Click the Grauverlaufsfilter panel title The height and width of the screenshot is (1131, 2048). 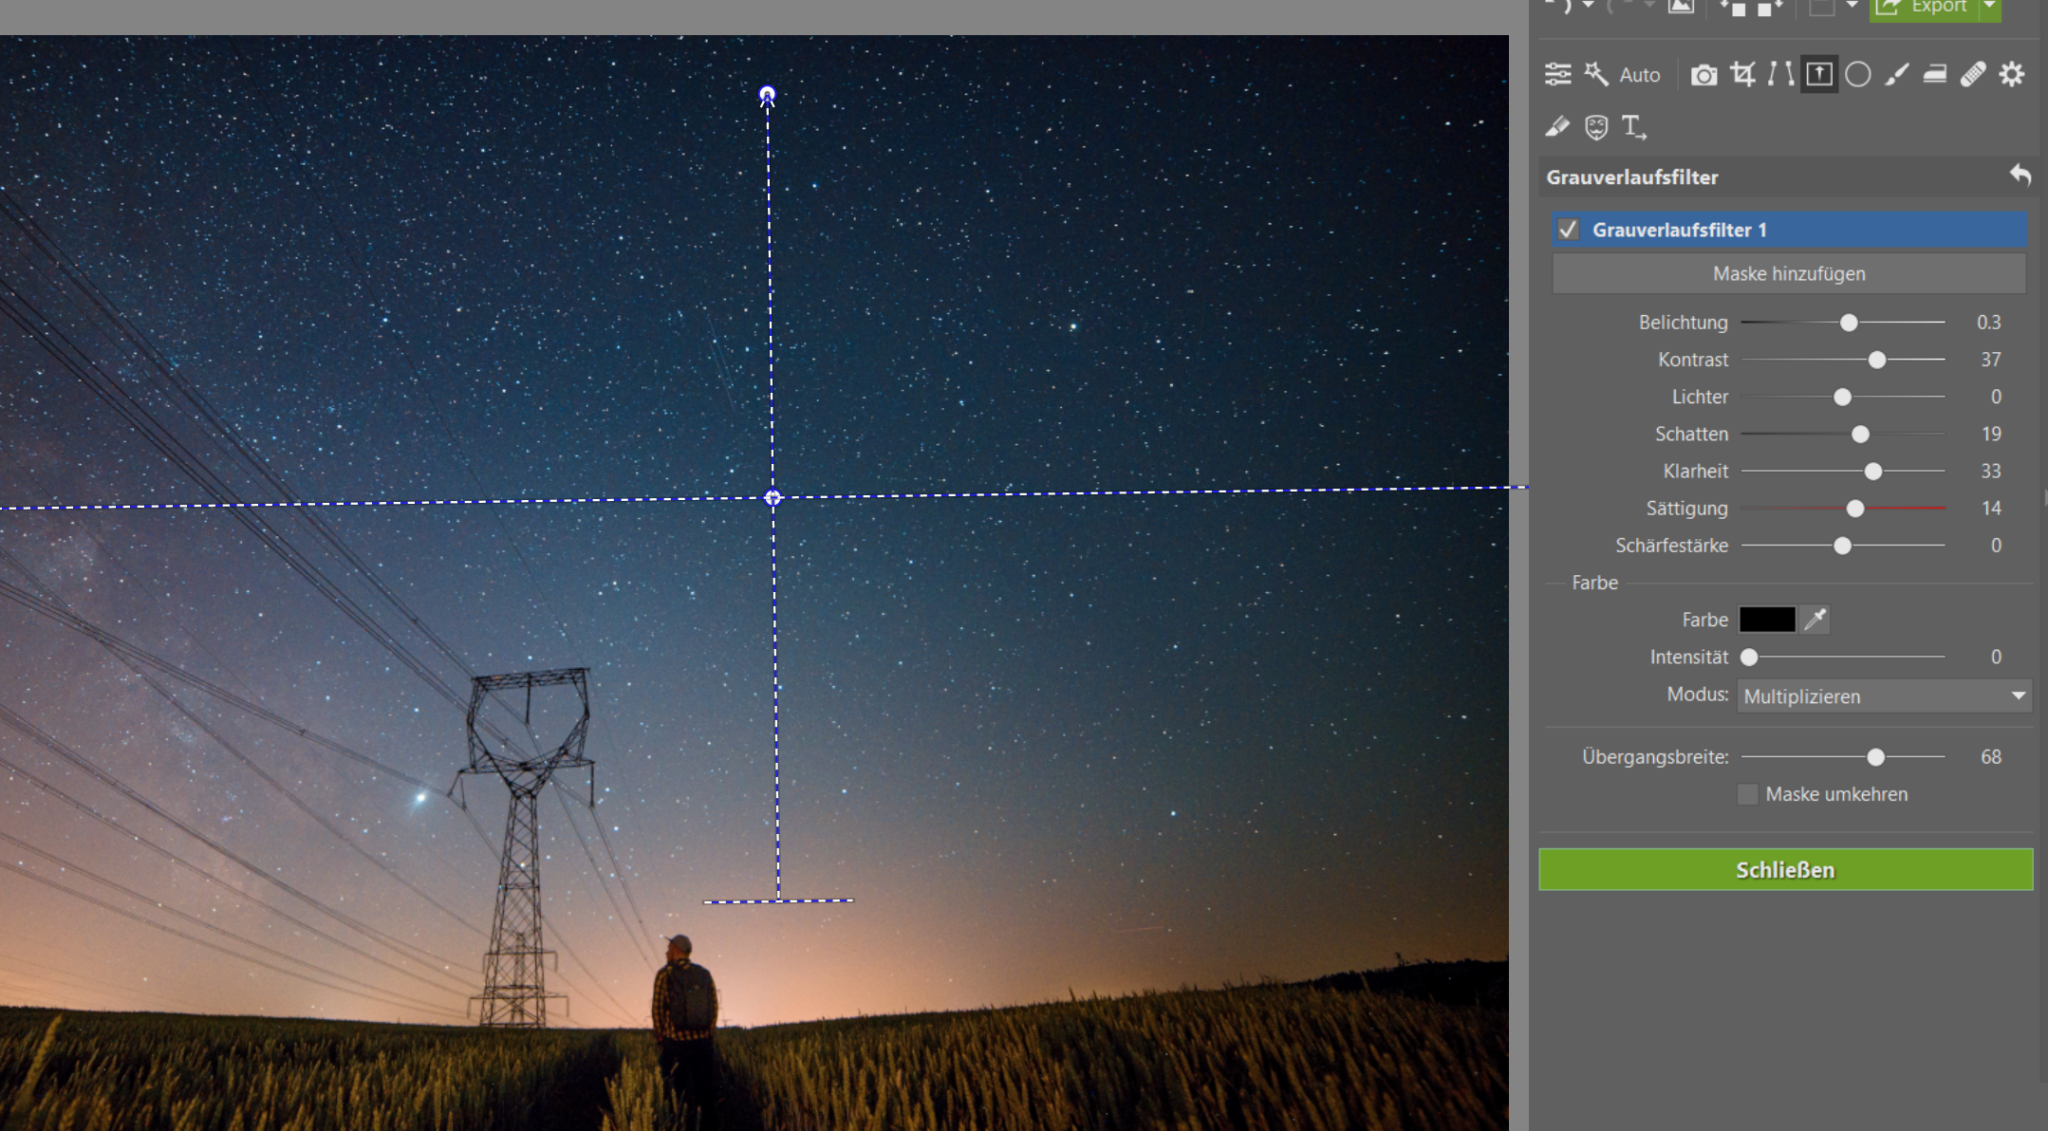coord(1632,177)
